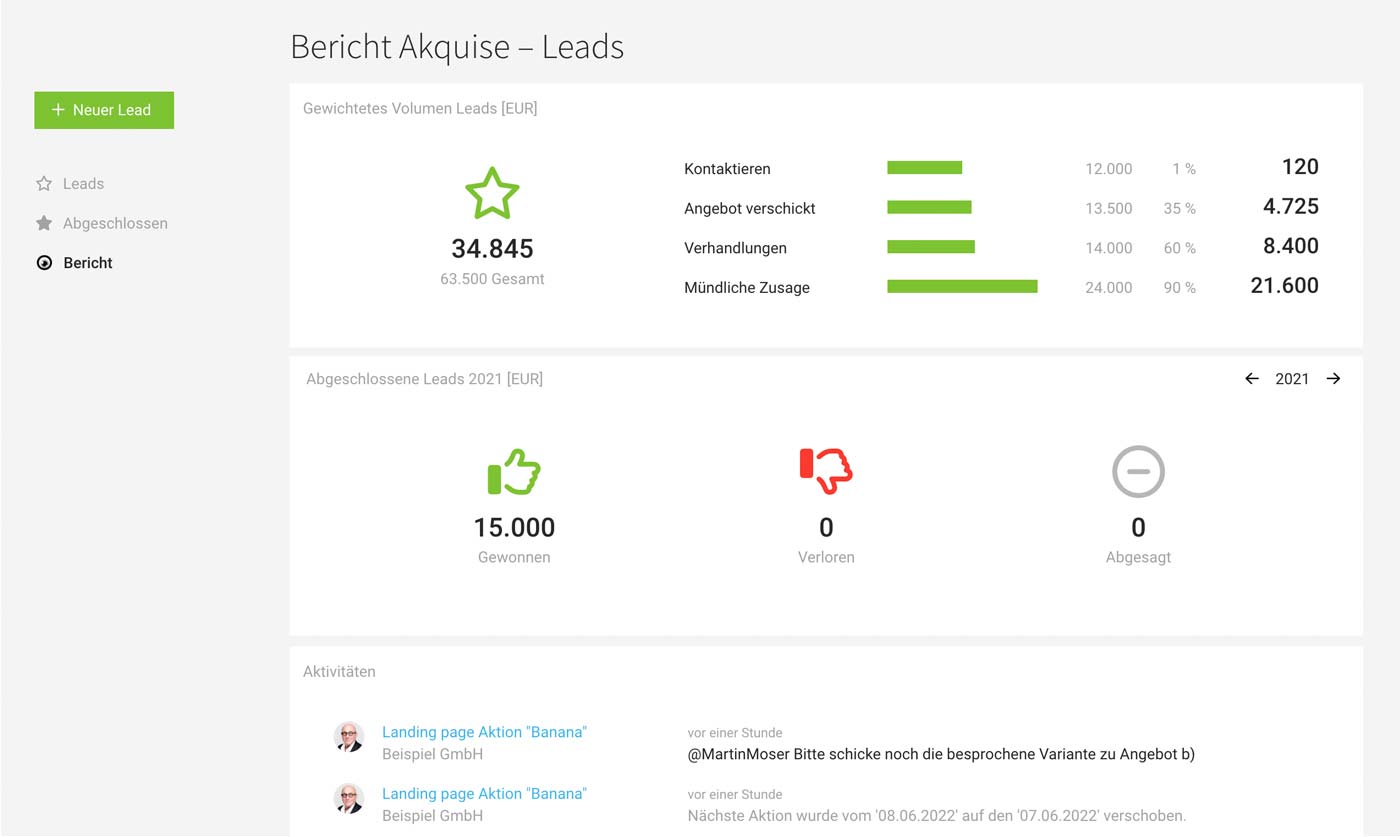
Task: Click the Abgeschlossene Leads 2021 heading
Action: click(424, 379)
